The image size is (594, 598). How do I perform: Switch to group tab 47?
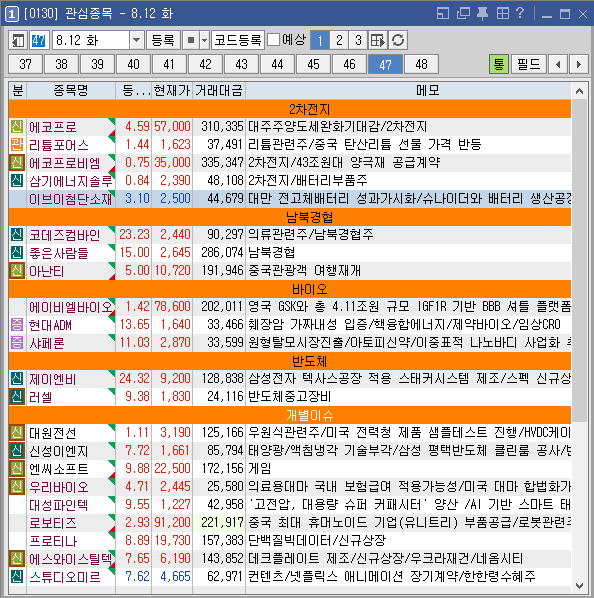[x=385, y=64]
